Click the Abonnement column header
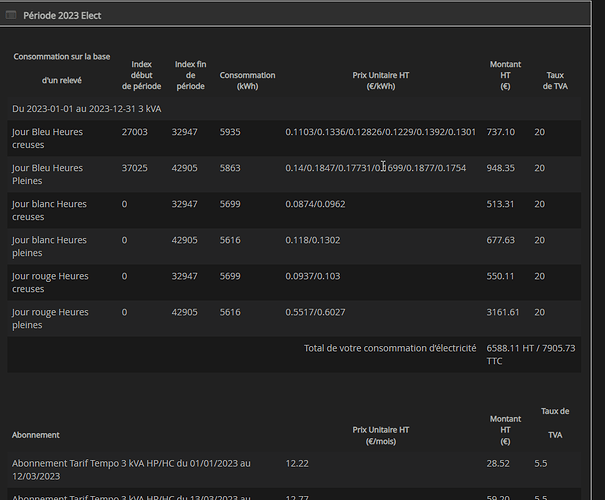The height and width of the screenshot is (500, 605). coord(36,435)
